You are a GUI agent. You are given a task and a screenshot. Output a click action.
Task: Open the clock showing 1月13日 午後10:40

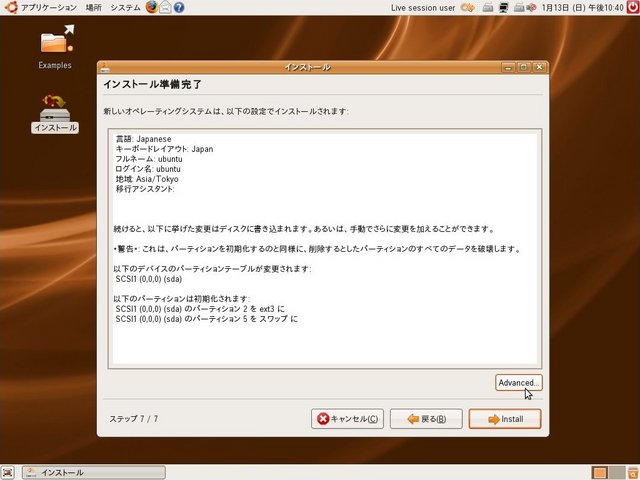click(x=582, y=8)
